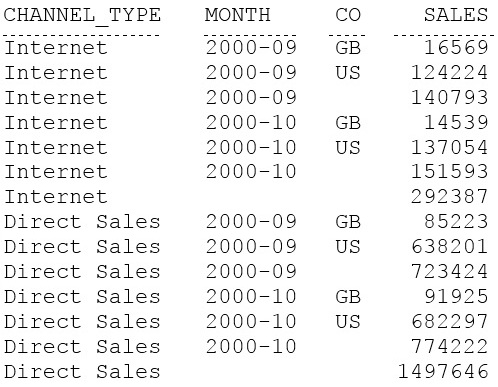Click sales value 137054
The height and width of the screenshot is (387, 498).
pos(449,147)
